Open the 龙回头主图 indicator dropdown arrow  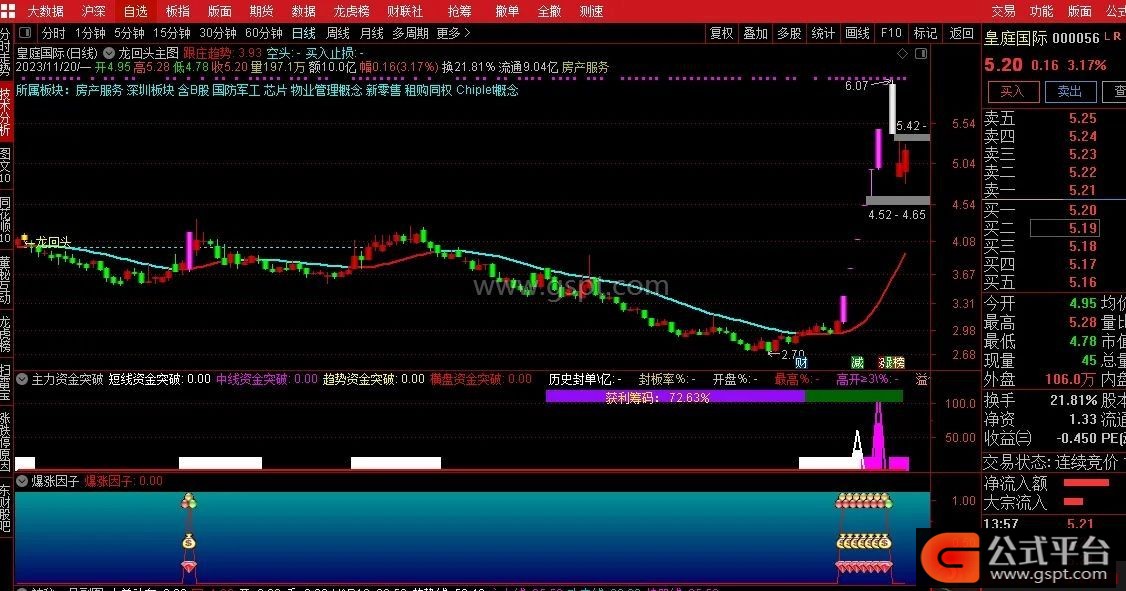pos(109,53)
